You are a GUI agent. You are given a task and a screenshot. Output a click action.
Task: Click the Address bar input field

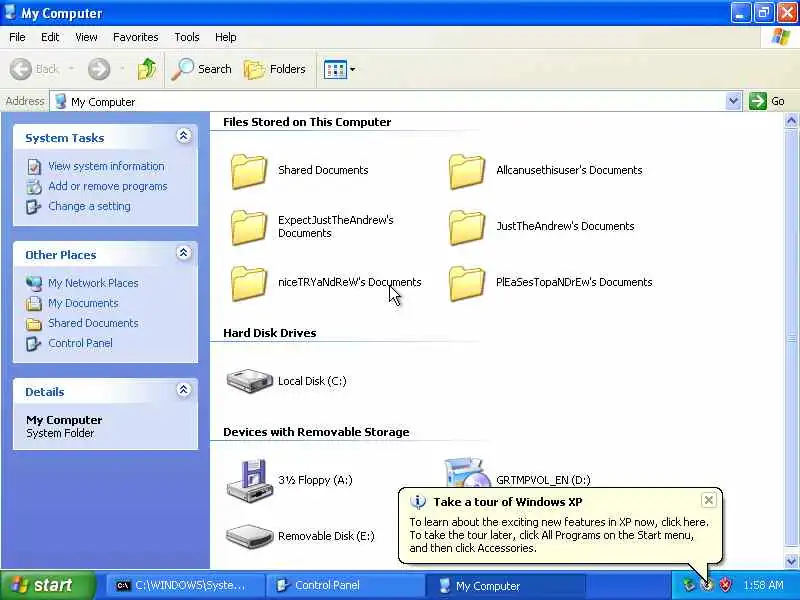pos(395,101)
